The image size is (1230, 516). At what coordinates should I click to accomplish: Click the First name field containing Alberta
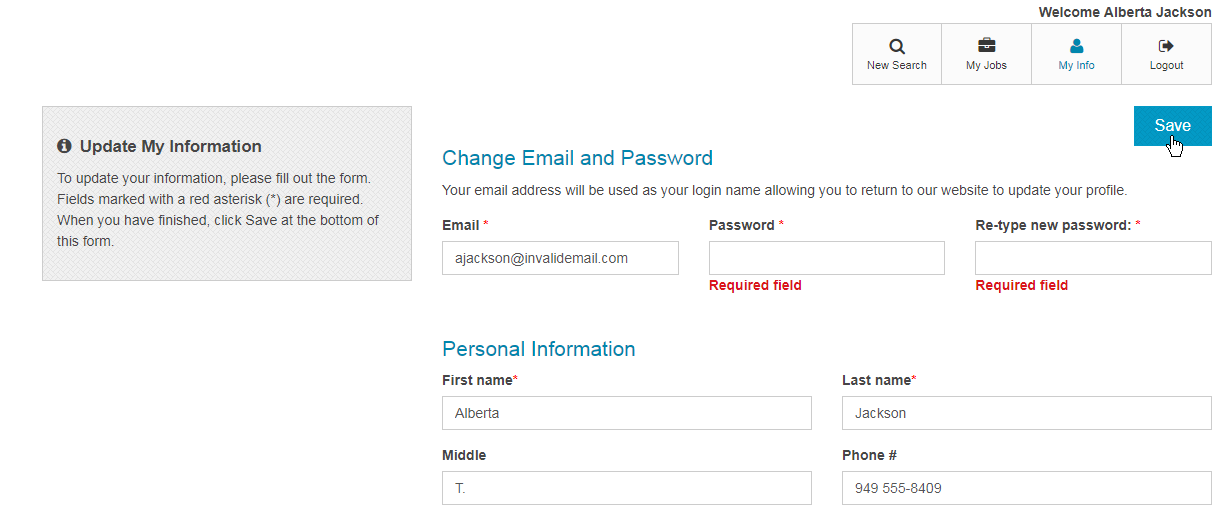[x=626, y=413]
